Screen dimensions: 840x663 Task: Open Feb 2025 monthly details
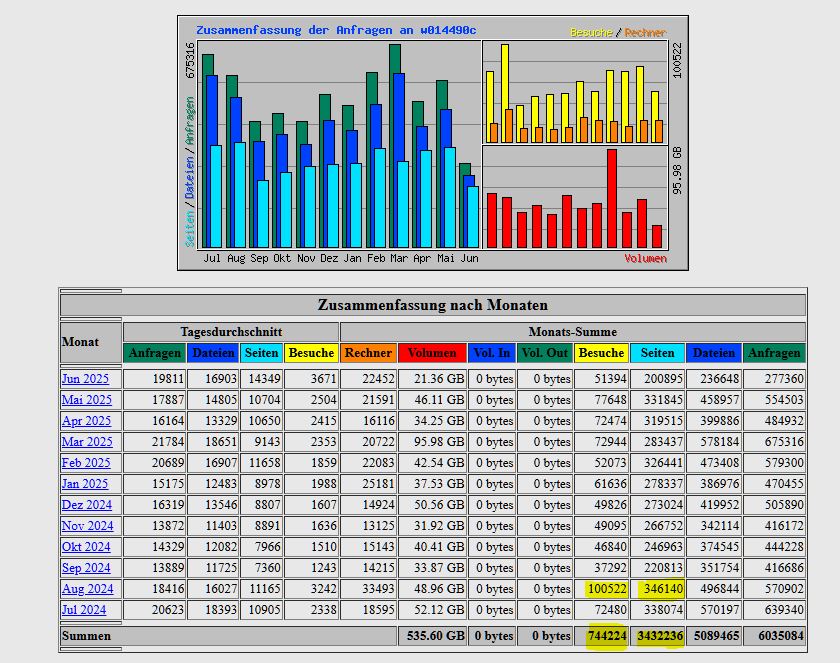[86, 463]
